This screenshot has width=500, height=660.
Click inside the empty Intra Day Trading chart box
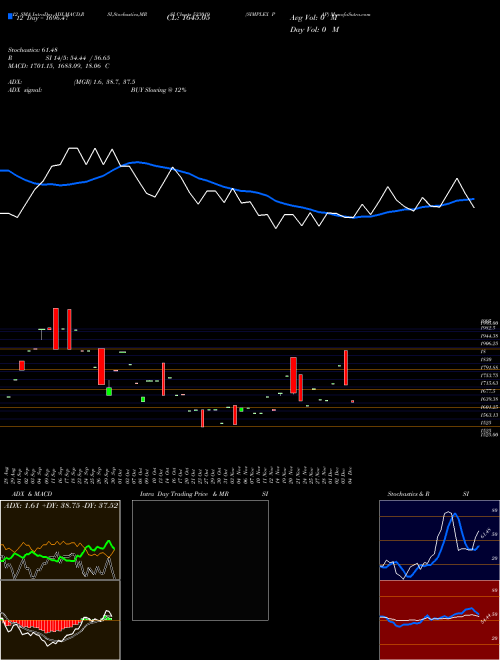(x=200, y=560)
